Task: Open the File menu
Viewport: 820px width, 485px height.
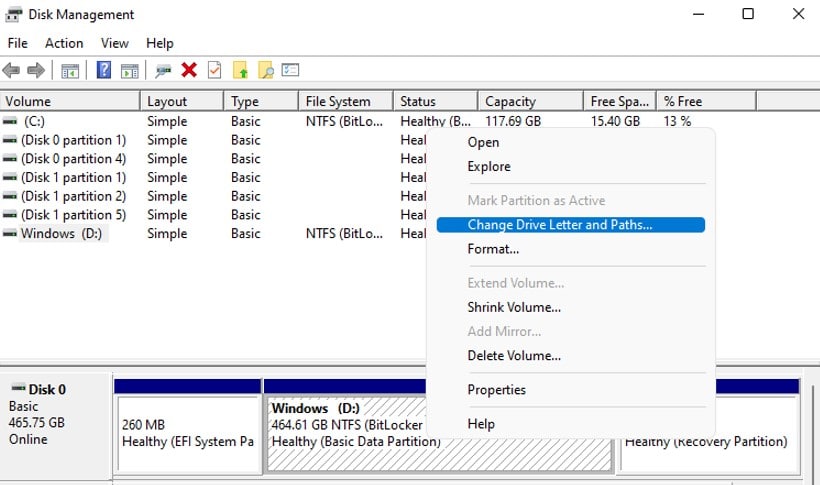Action: coord(18,43)
